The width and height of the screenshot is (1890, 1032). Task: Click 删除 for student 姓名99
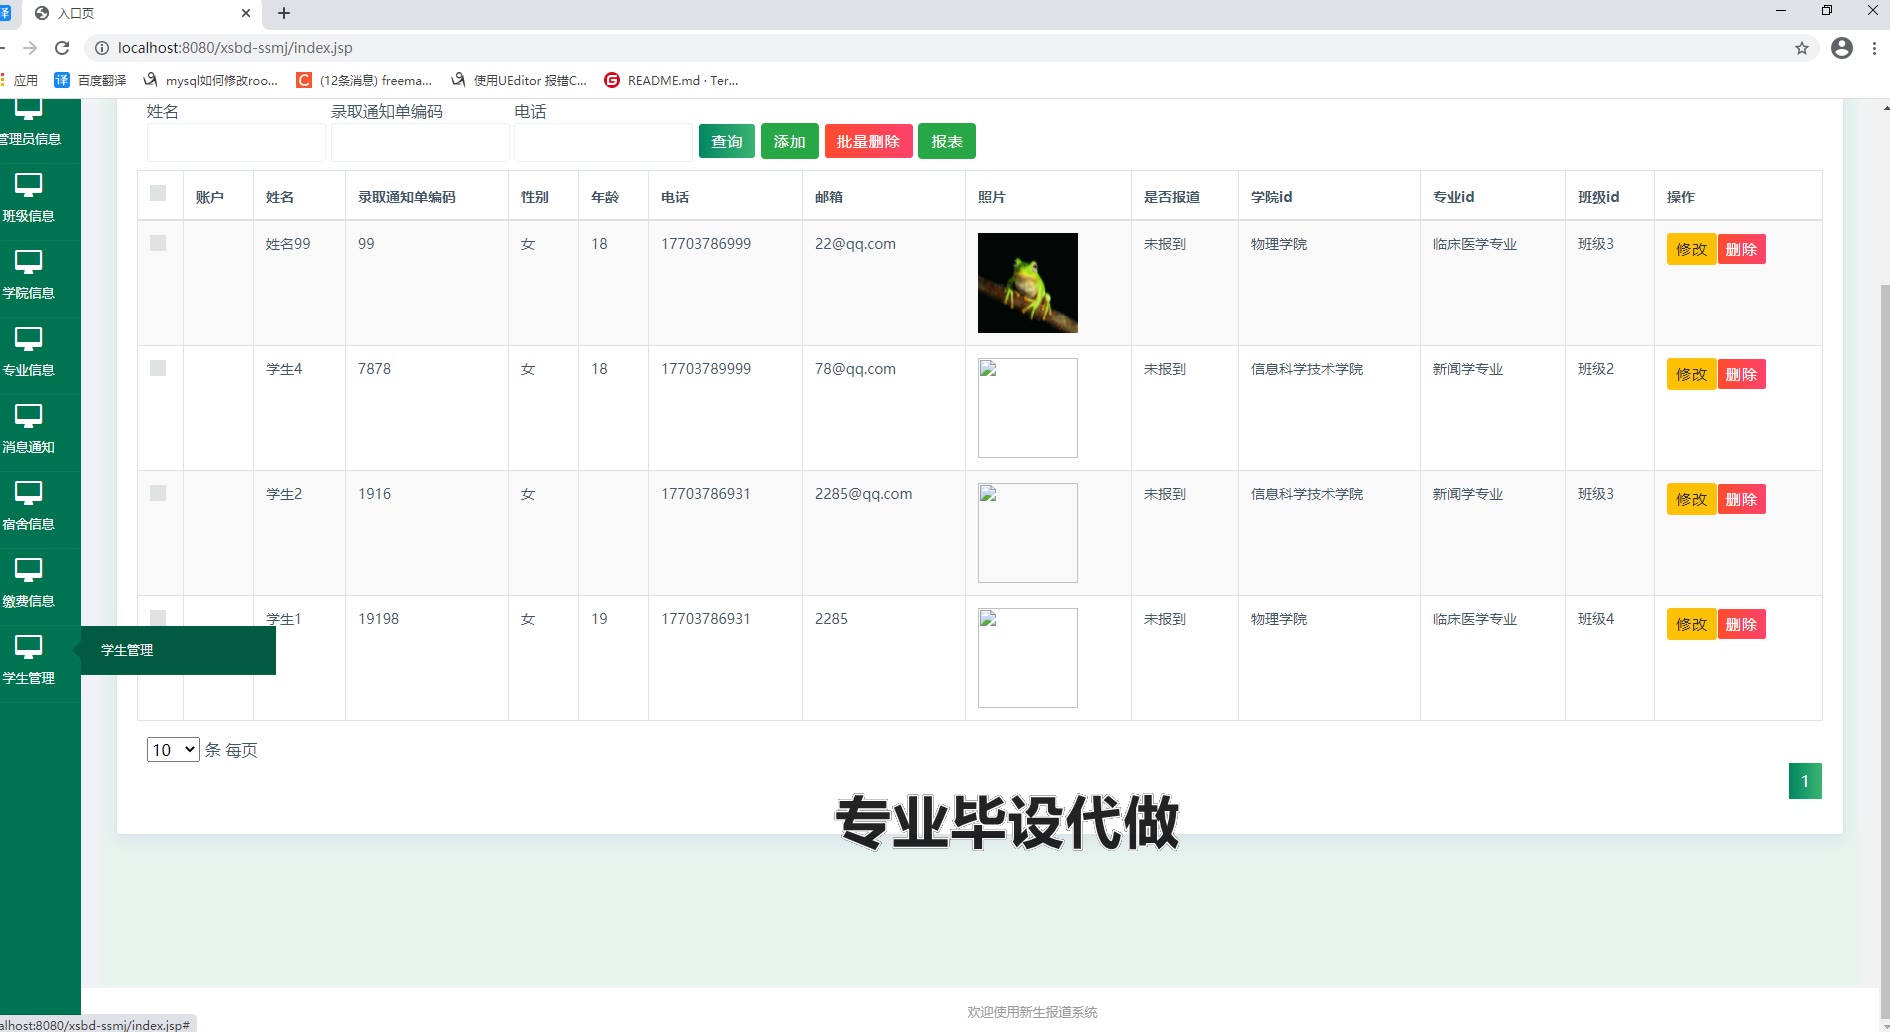(x=1742, y=249)
